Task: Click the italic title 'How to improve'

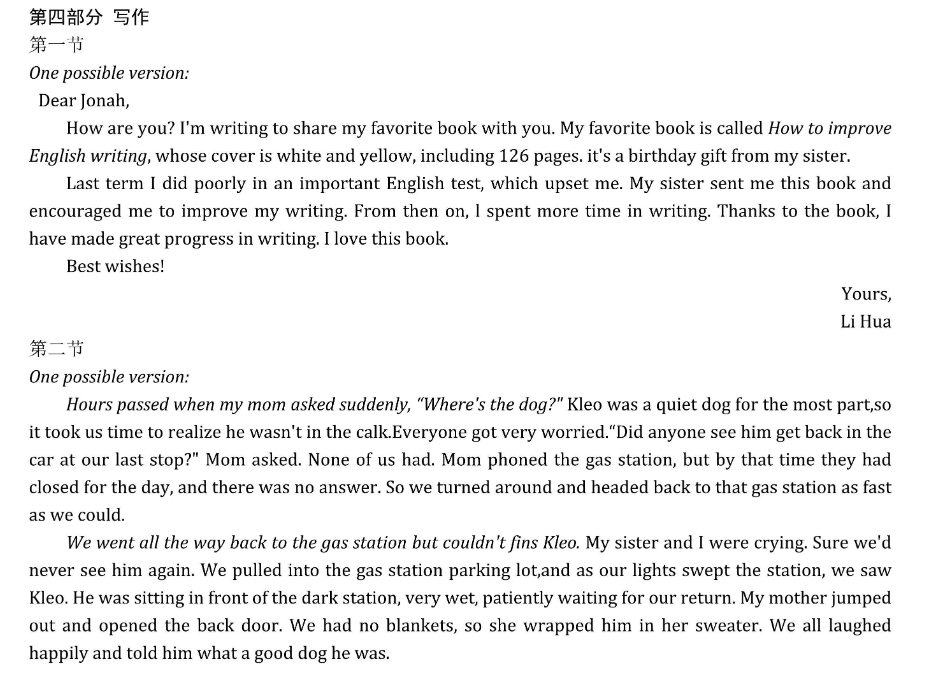Action: tap(829, 129)
